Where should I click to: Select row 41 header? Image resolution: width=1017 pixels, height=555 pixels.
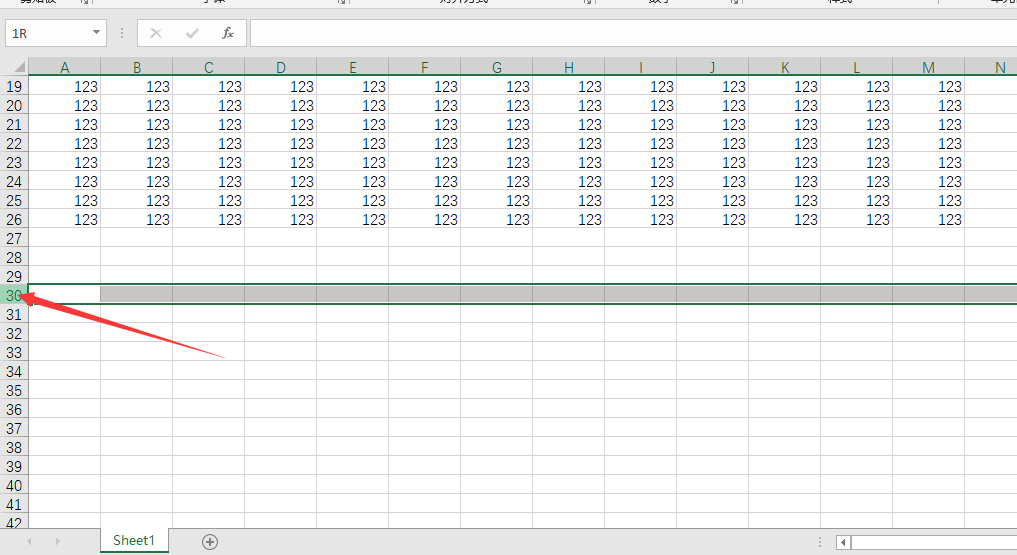(x=14, y=504)
